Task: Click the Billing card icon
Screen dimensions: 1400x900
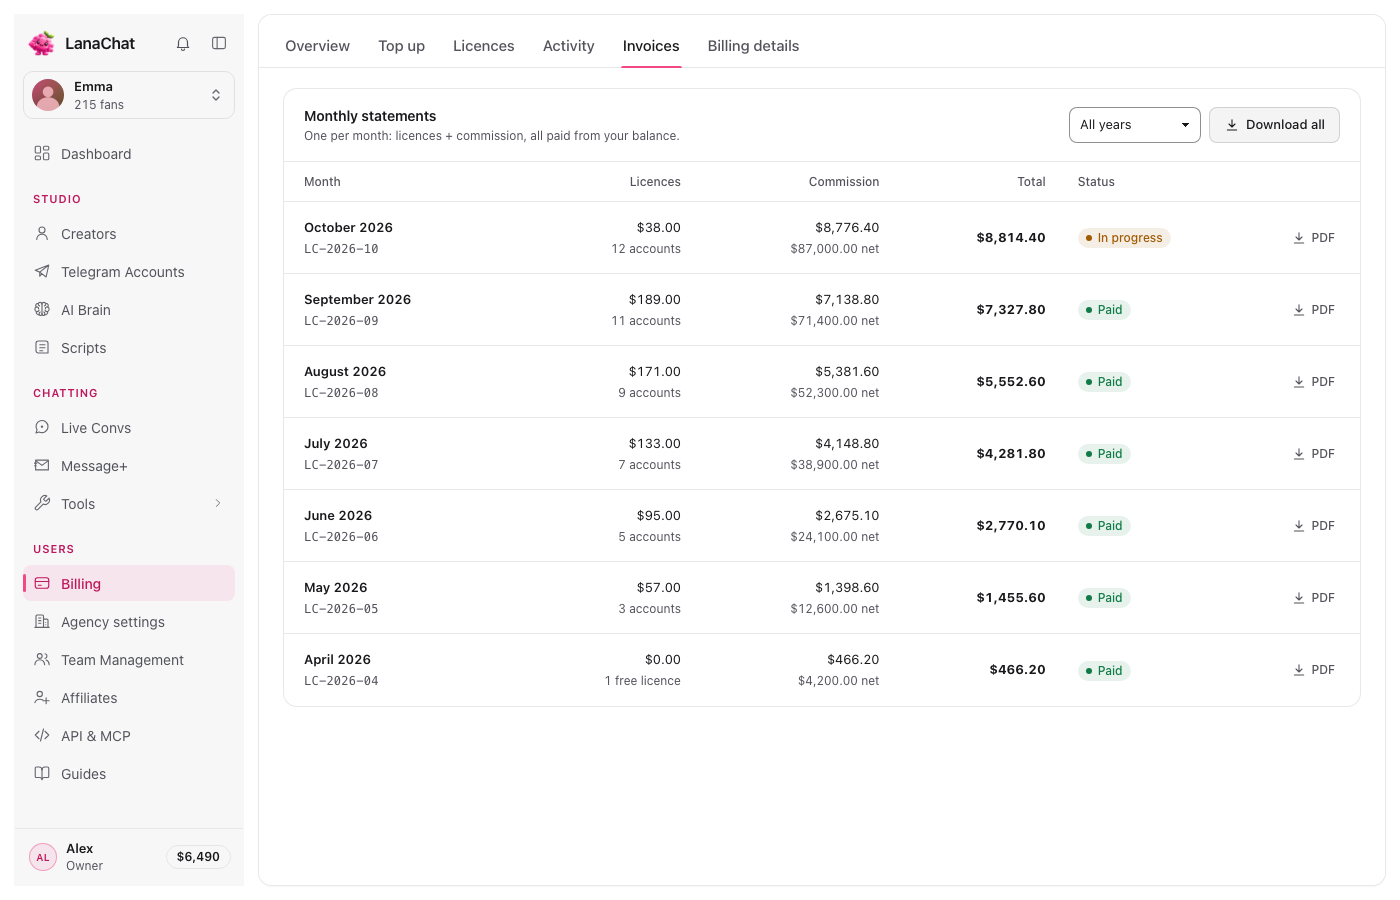Action: tap(42, 583)
